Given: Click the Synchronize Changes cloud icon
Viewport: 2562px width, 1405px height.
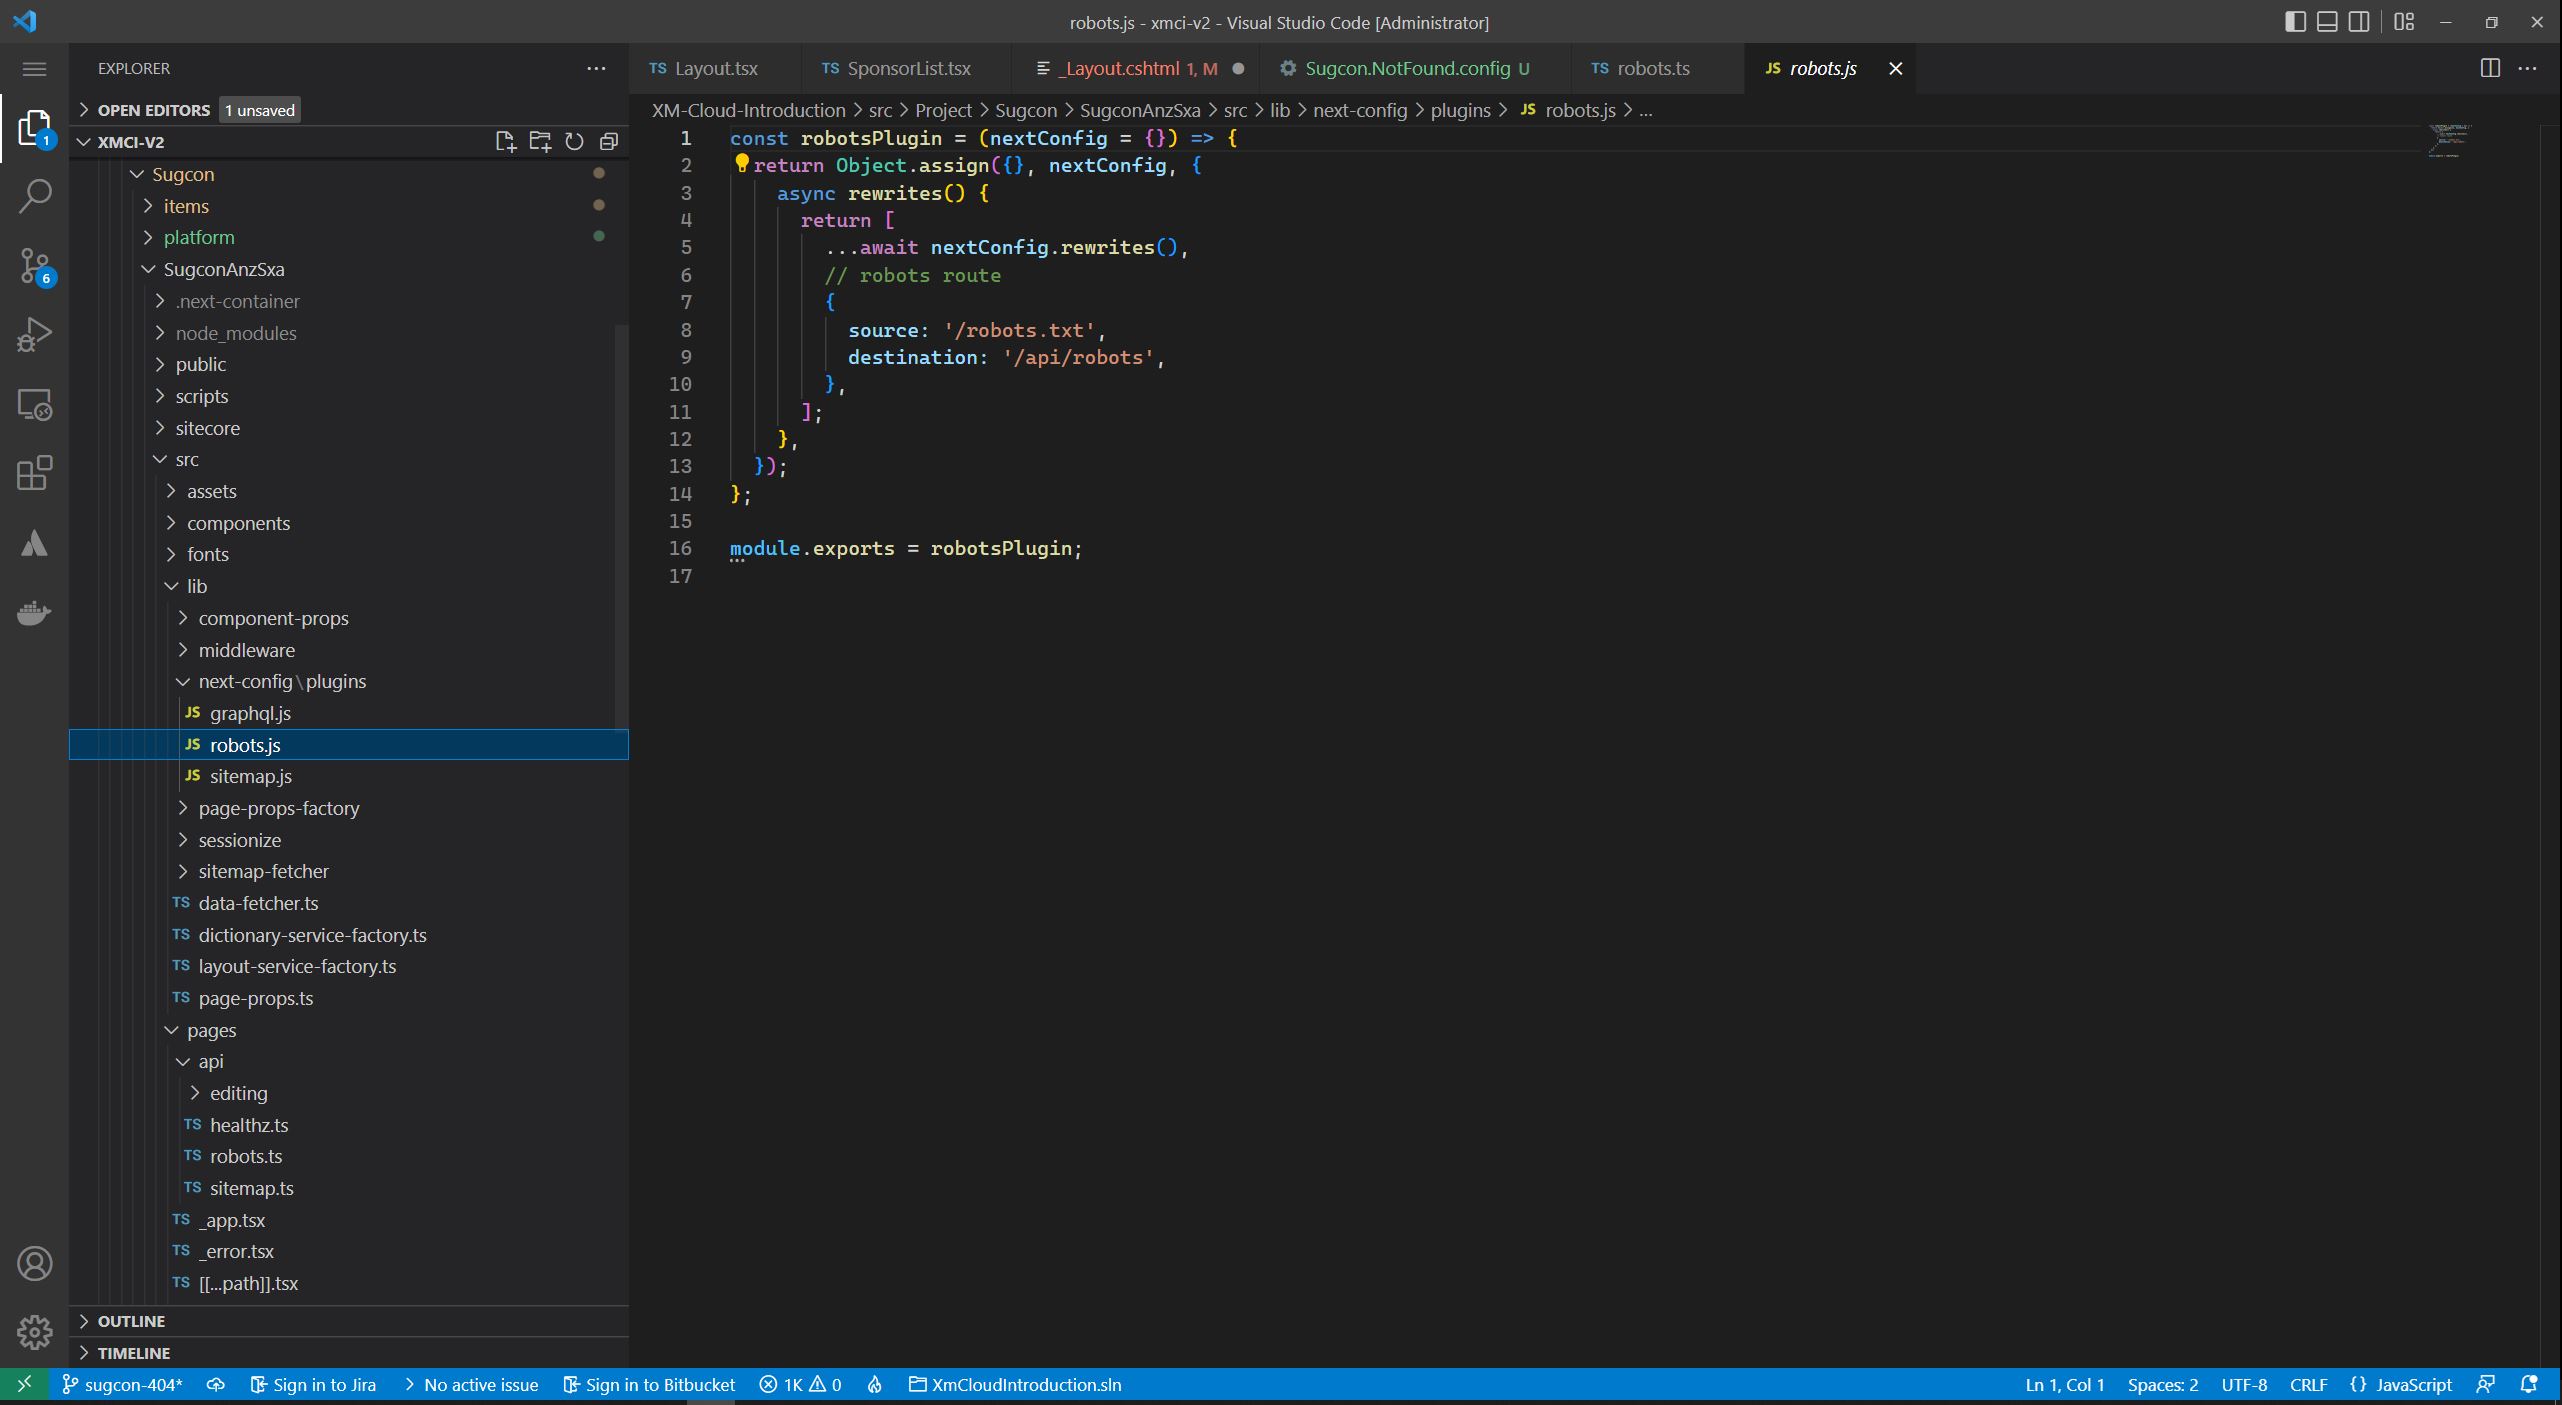Looking at the screenshot, I should click(215, 1384).
